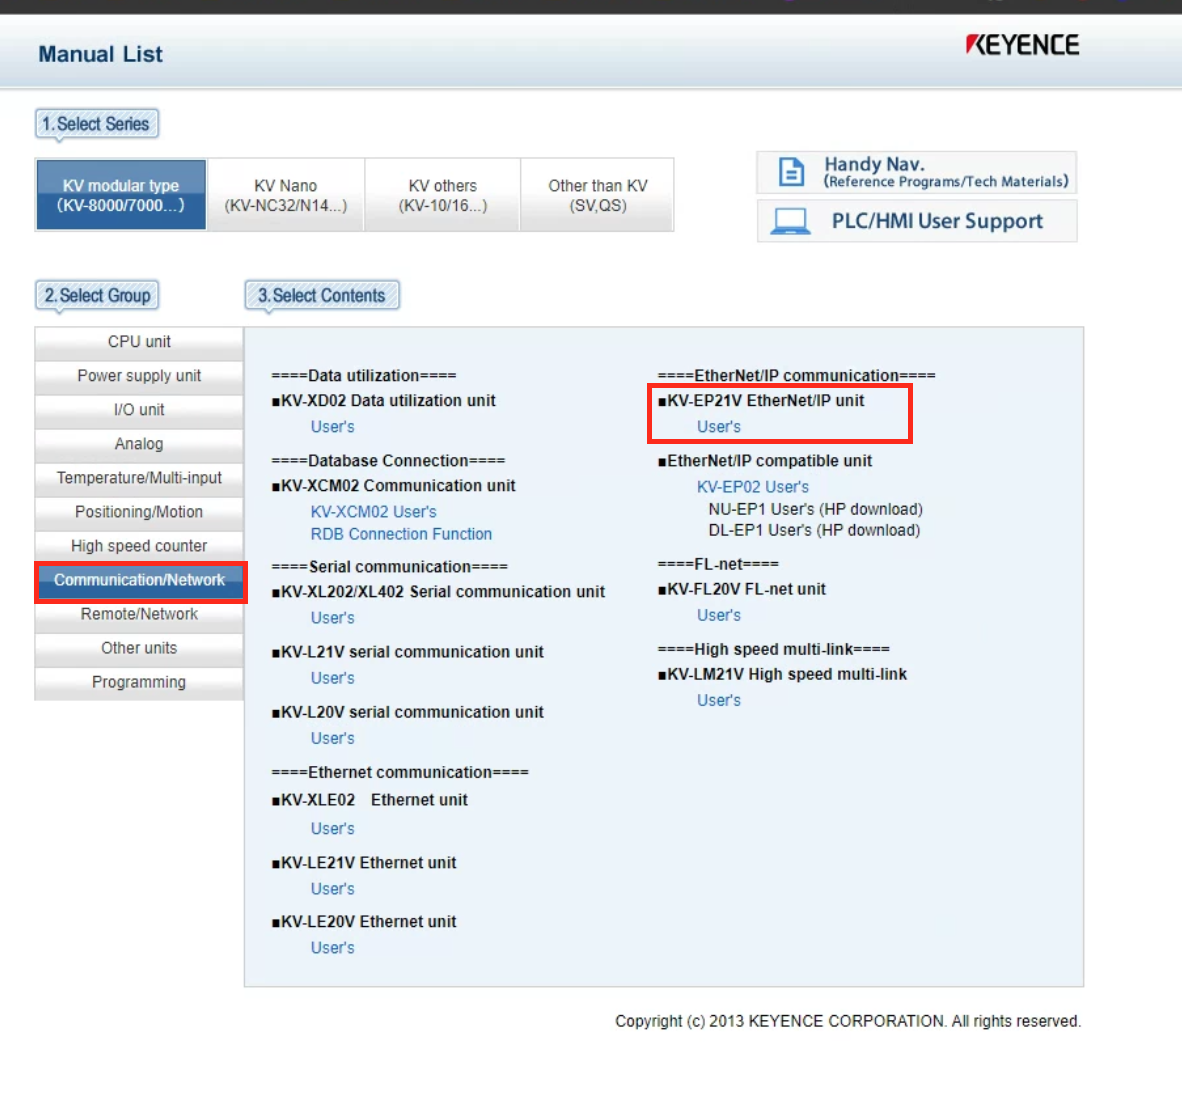Image resolution: width=1182 pixels, height=1096 pixels.
Task: Click the KV-LM21V High speed multi-link heading
Action: coord(782,675)
